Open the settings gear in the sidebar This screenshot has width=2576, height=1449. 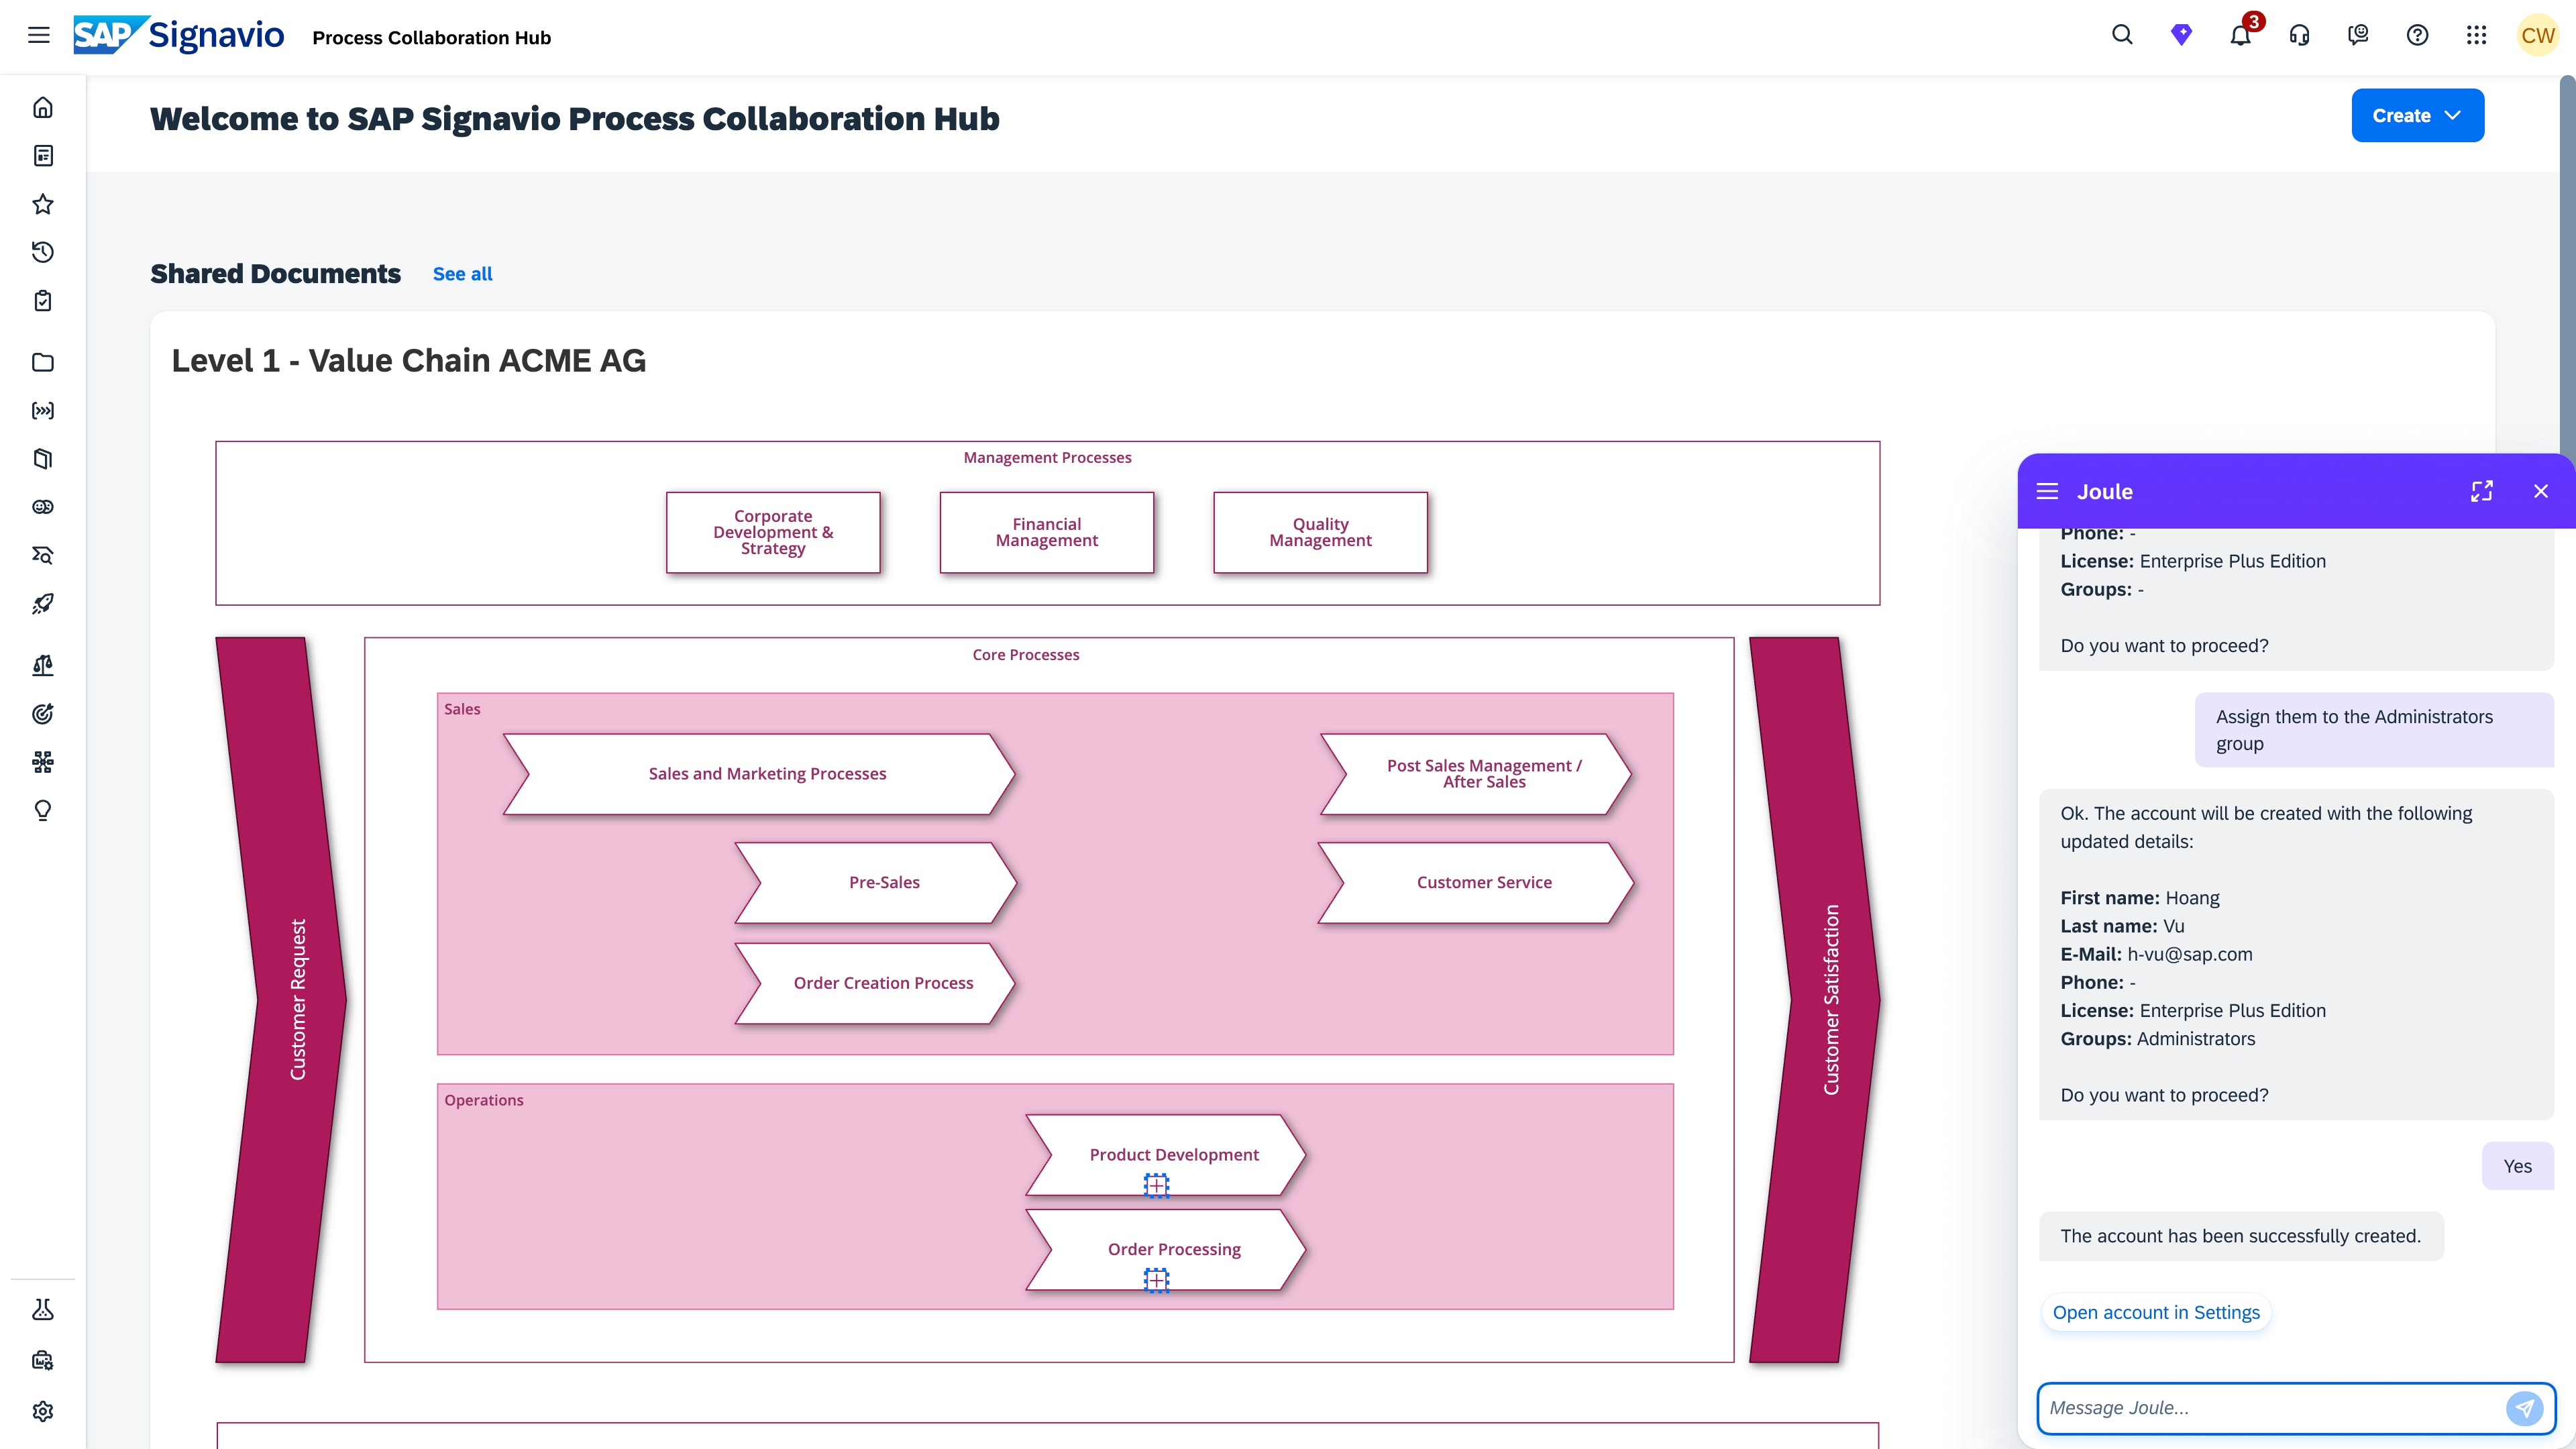click(42, 1411)
